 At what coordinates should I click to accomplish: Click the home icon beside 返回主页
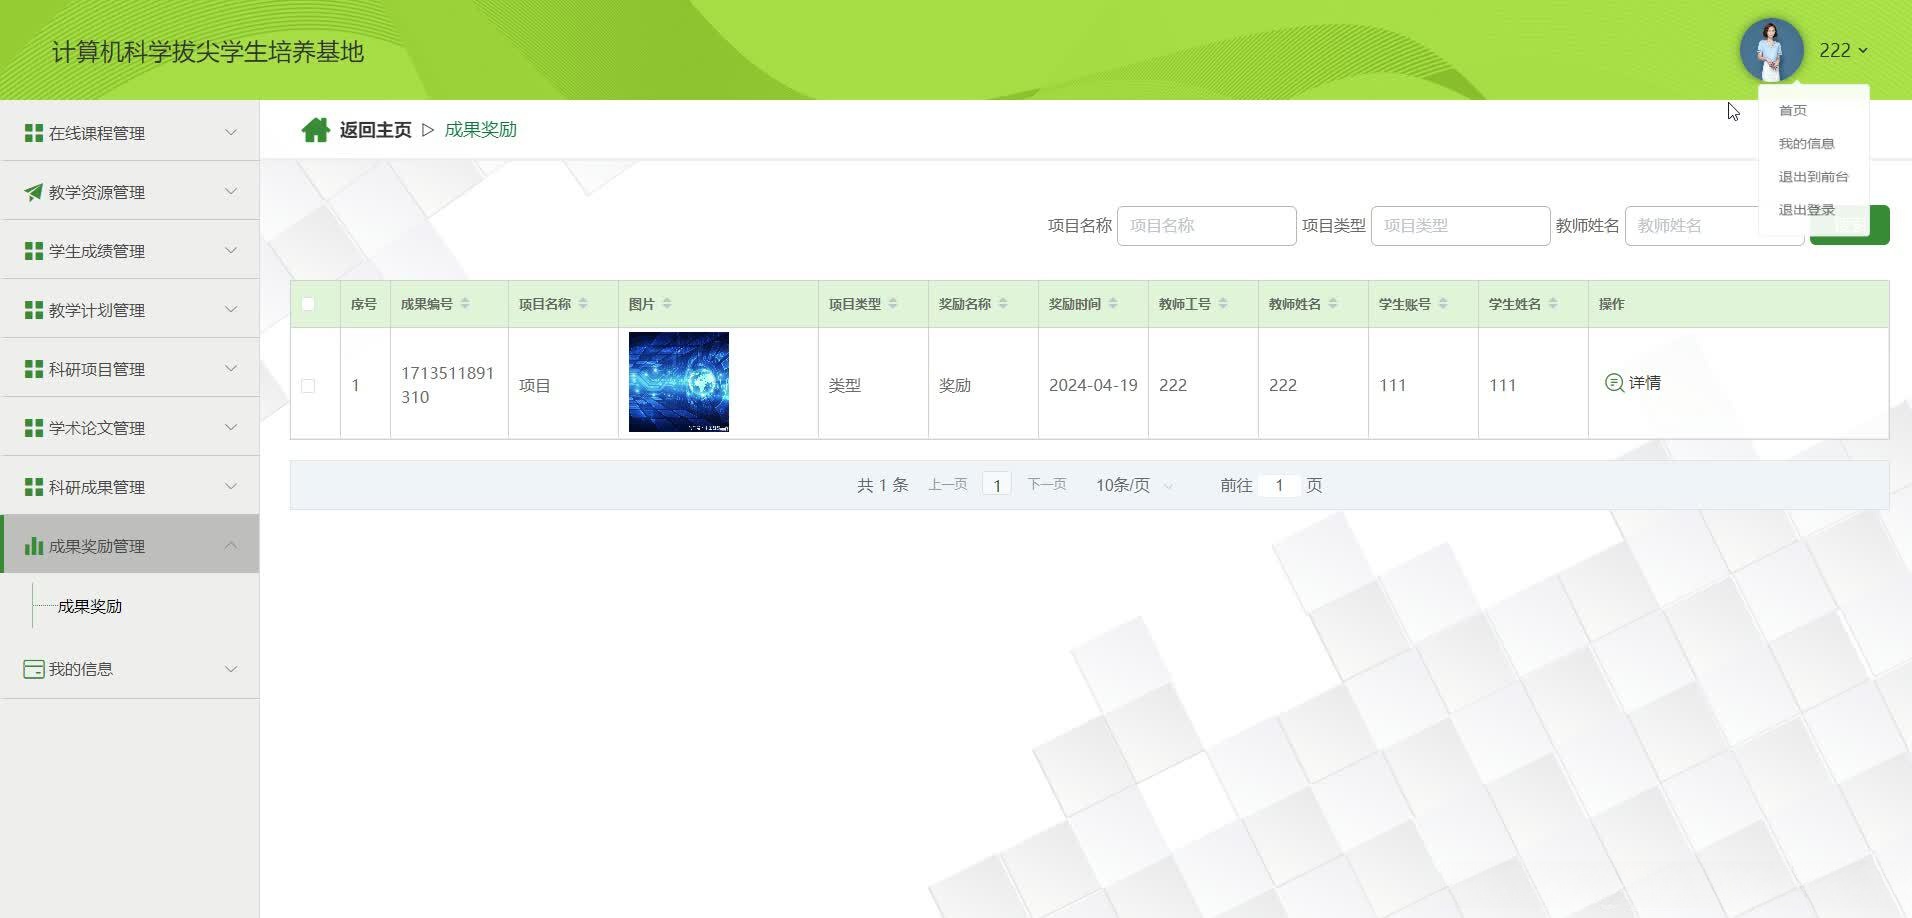tap(316, 130)
